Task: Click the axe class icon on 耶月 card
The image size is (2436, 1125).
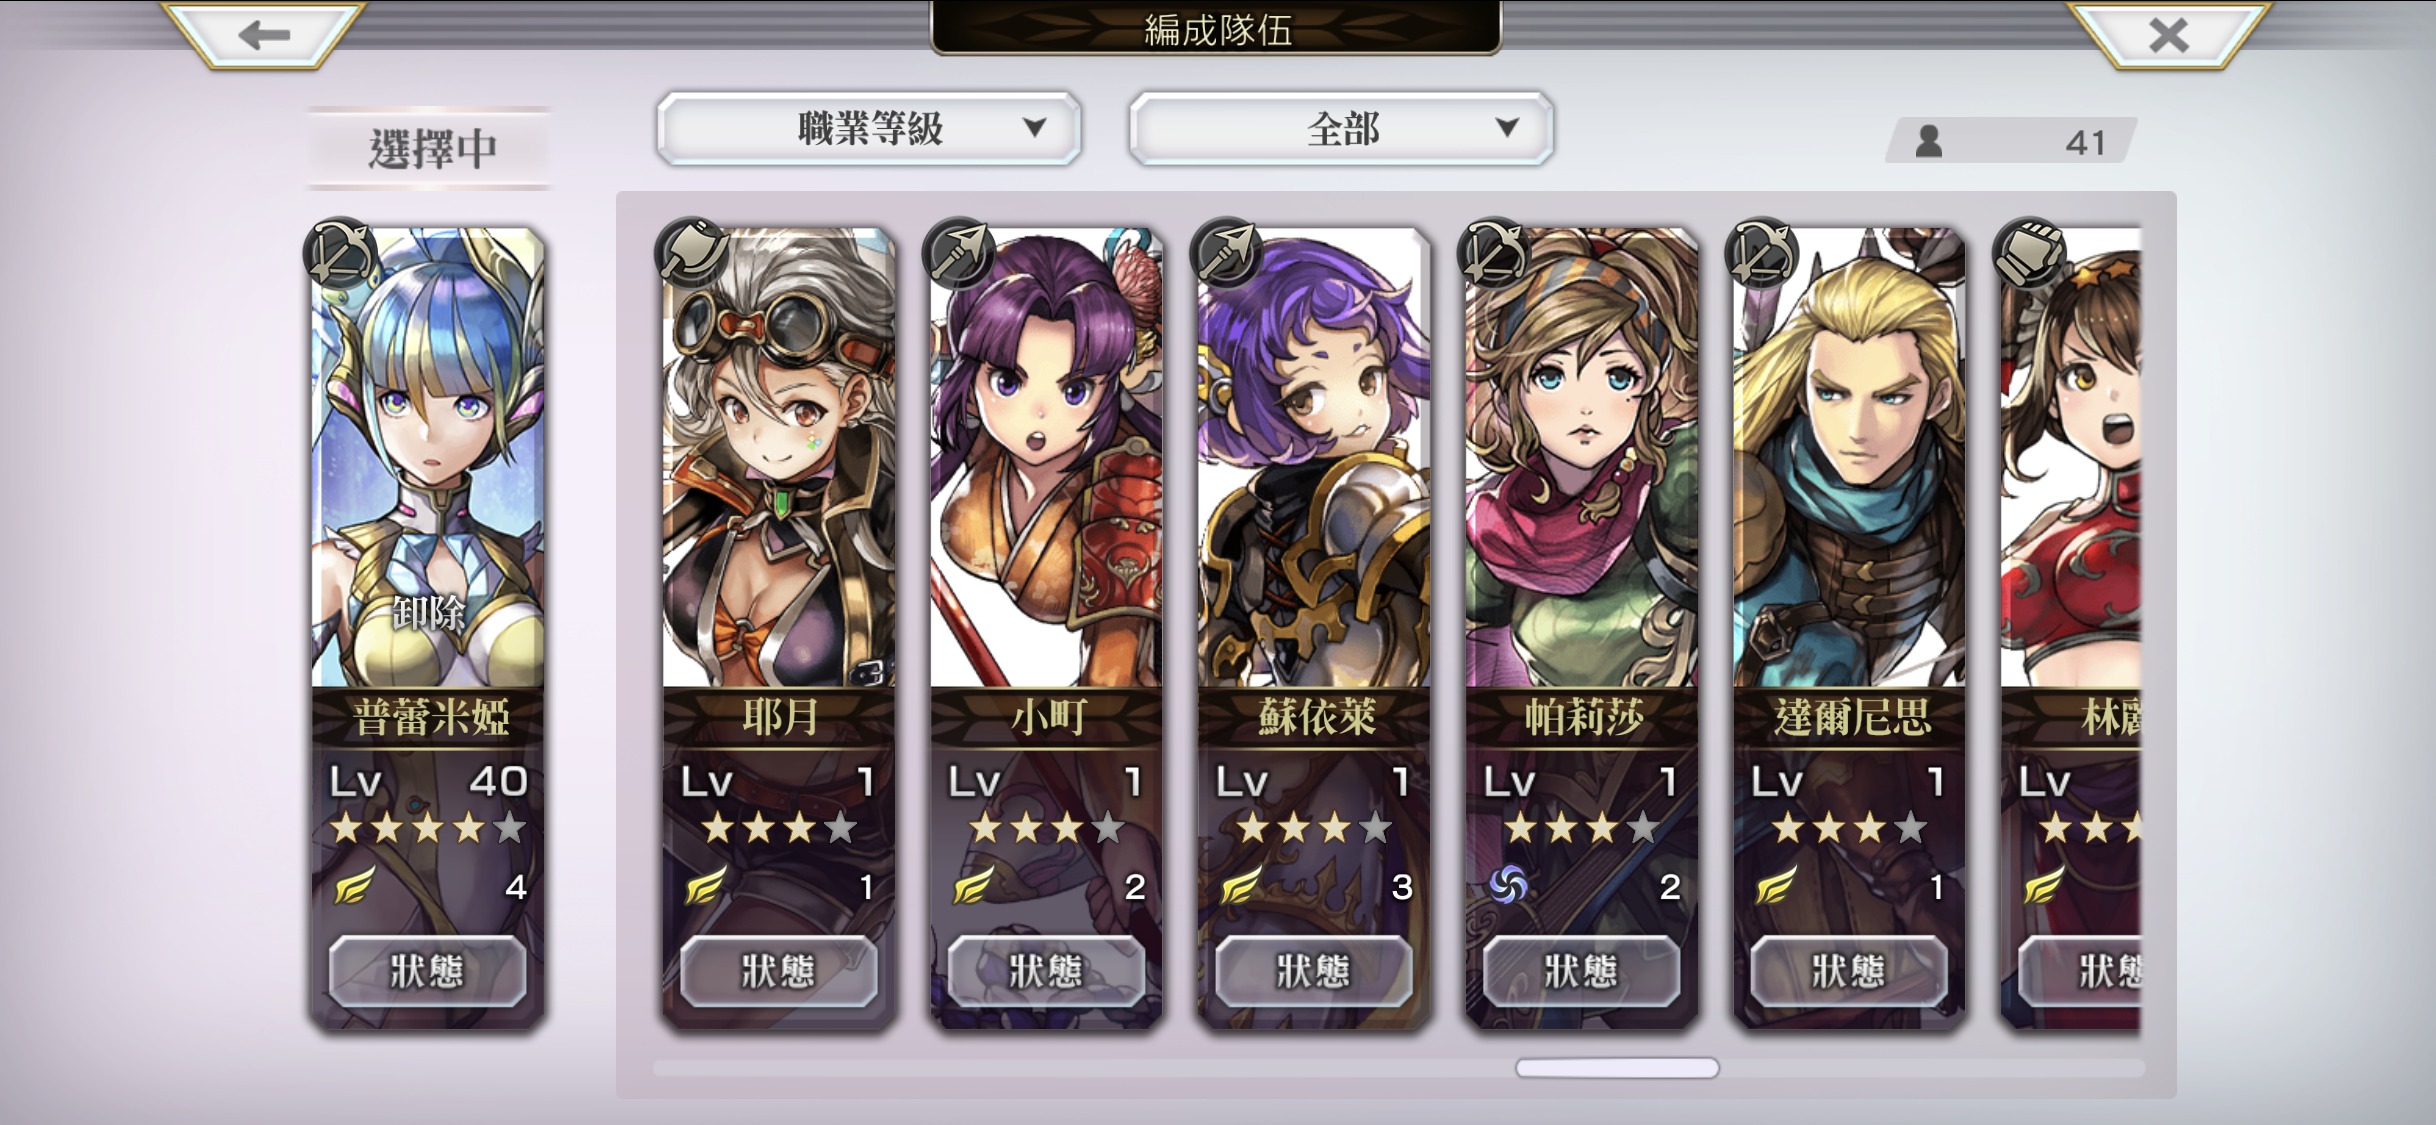Action: click(692, 253)
